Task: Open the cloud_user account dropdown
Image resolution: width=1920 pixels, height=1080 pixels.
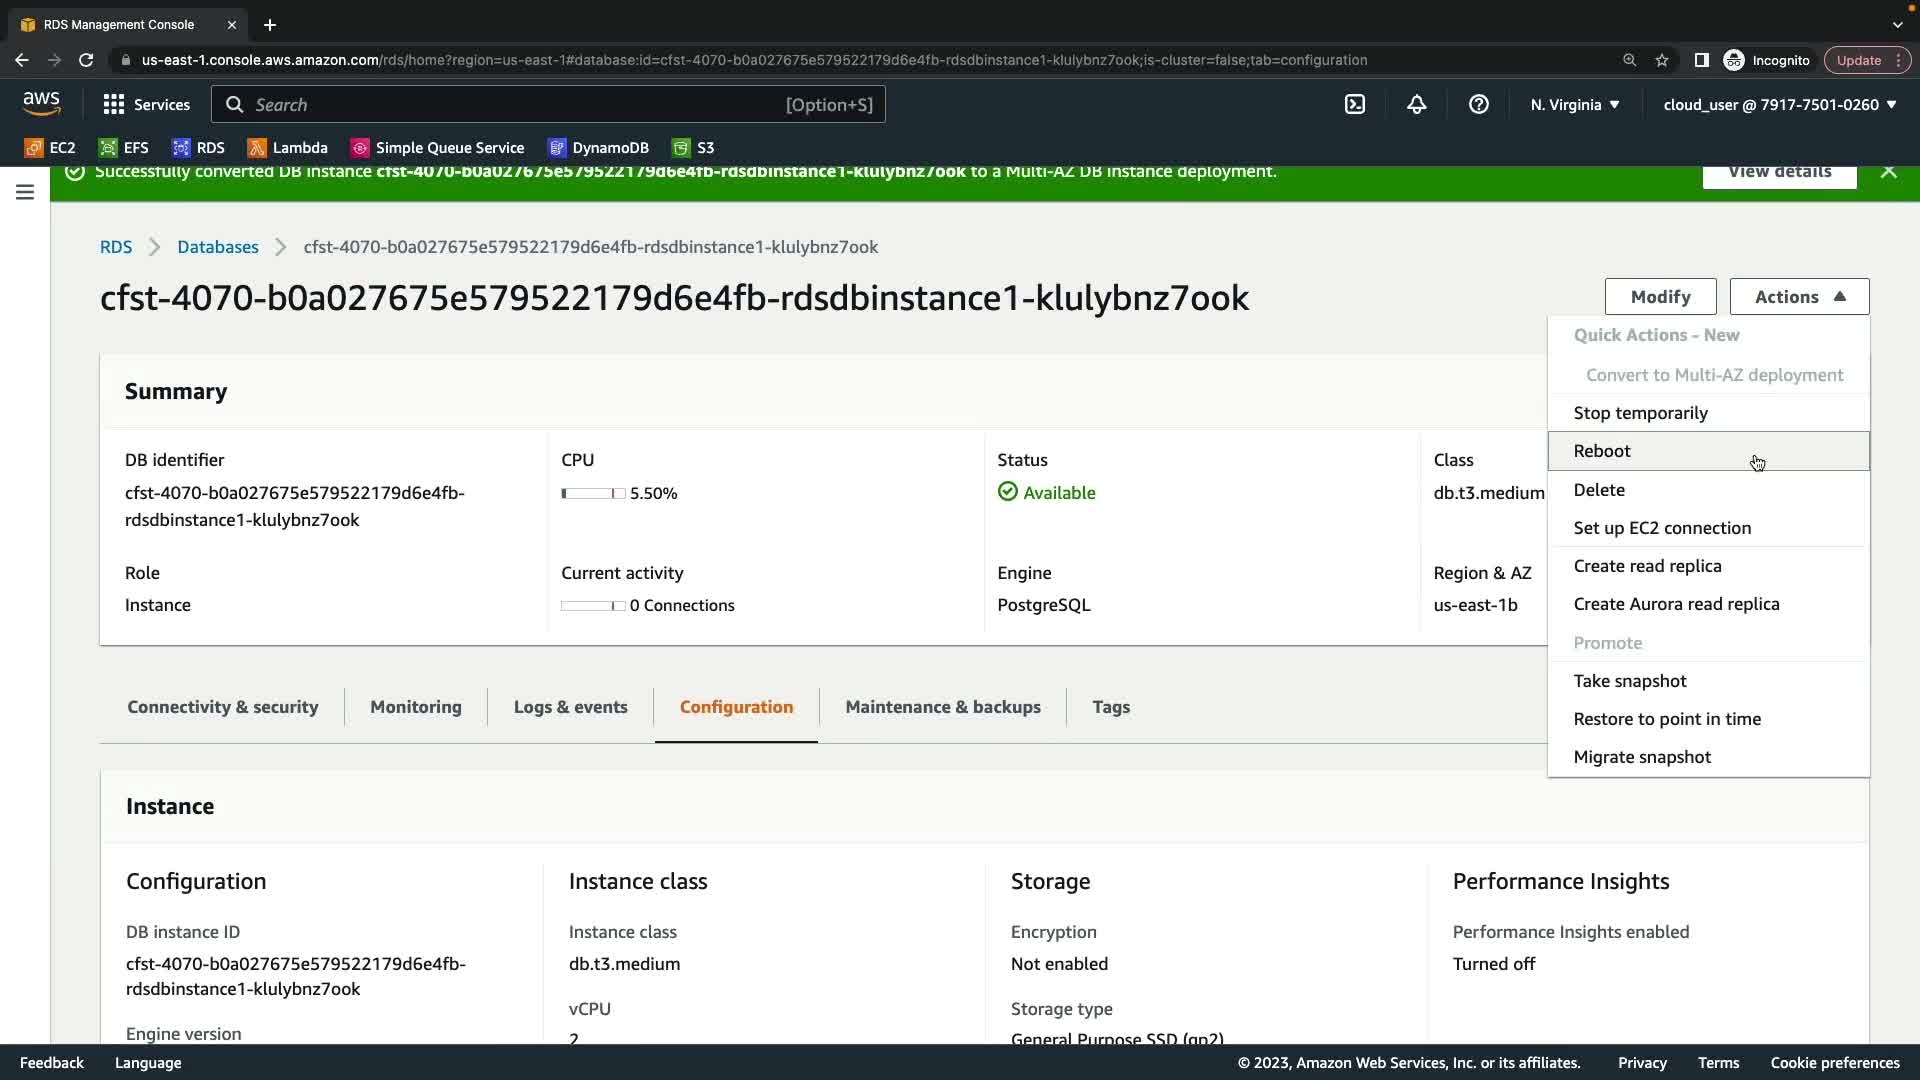Action: point(1780,104)
